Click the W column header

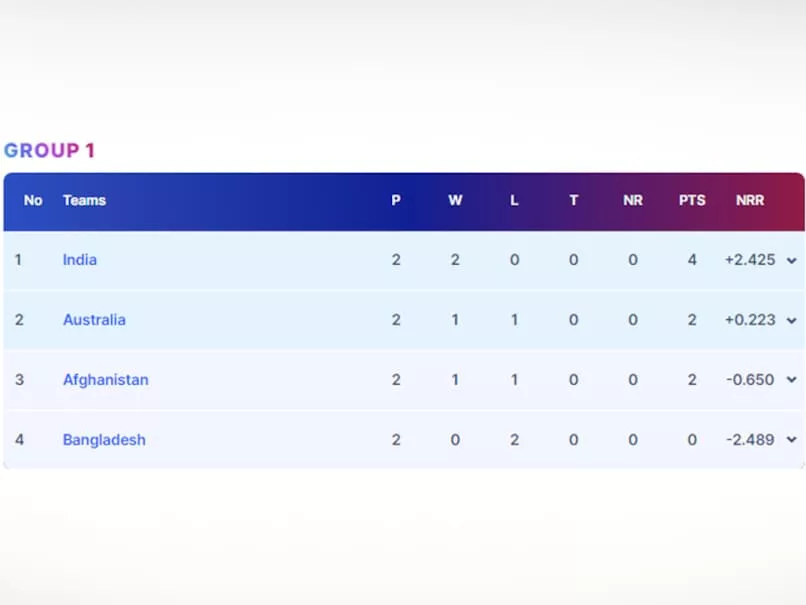point(455,200)
